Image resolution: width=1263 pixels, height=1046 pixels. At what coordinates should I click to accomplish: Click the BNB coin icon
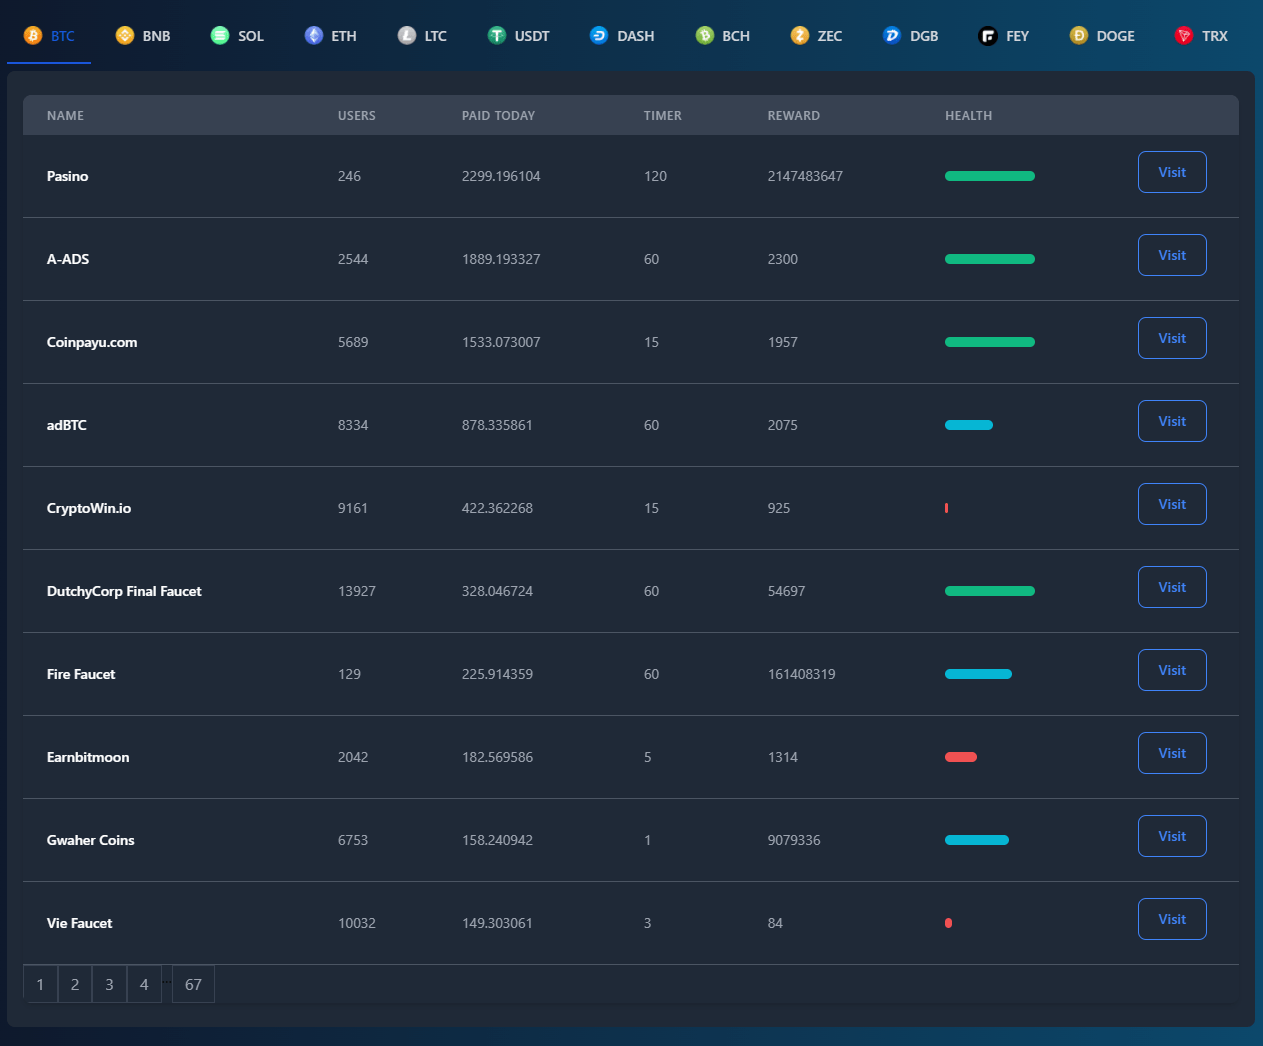point(125,35)
